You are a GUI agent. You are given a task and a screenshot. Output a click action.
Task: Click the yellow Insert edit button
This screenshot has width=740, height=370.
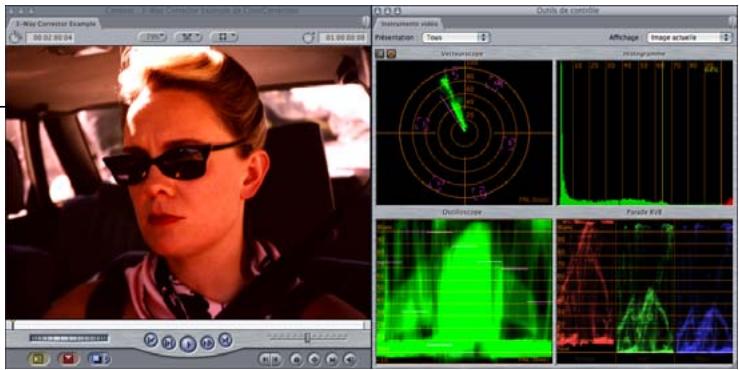click(x=39, y=359)
